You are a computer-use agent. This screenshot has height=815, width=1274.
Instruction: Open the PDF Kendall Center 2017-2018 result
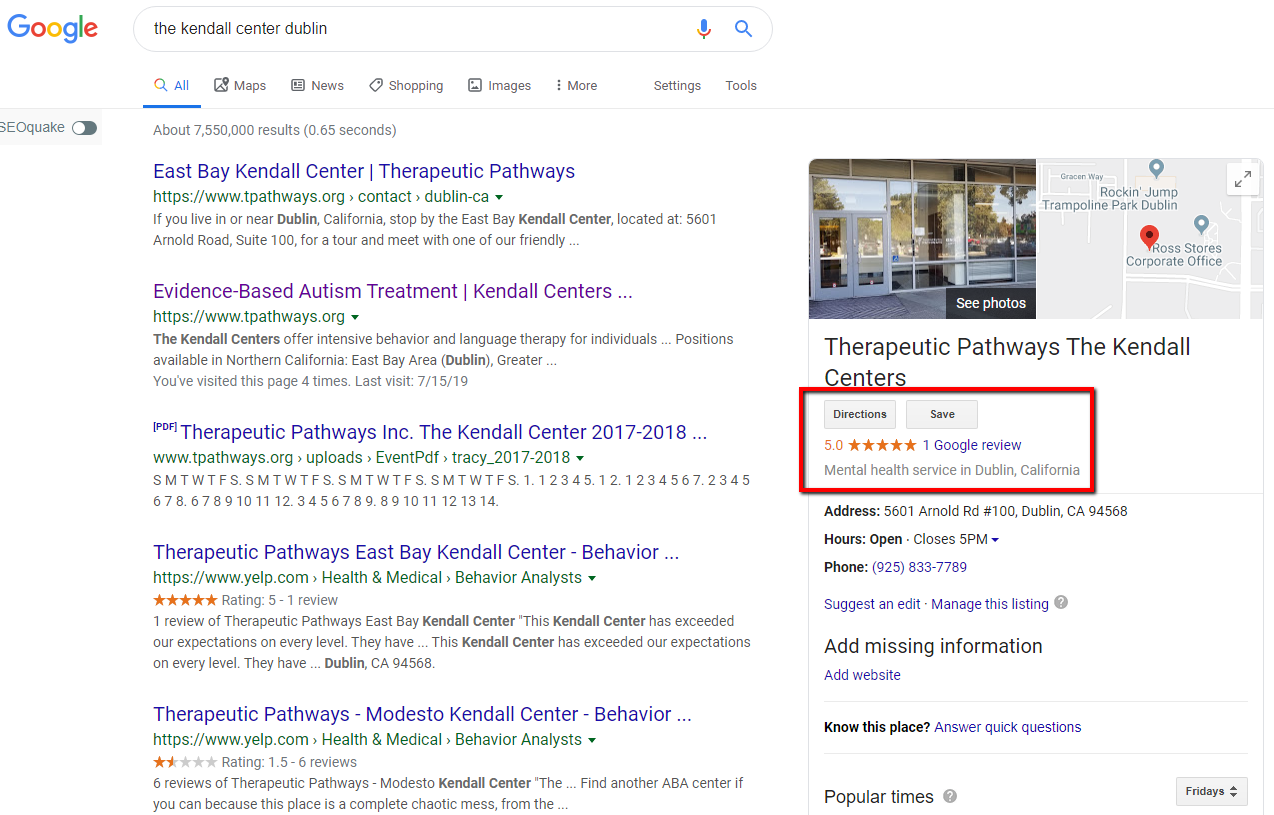tap(443, 432)
